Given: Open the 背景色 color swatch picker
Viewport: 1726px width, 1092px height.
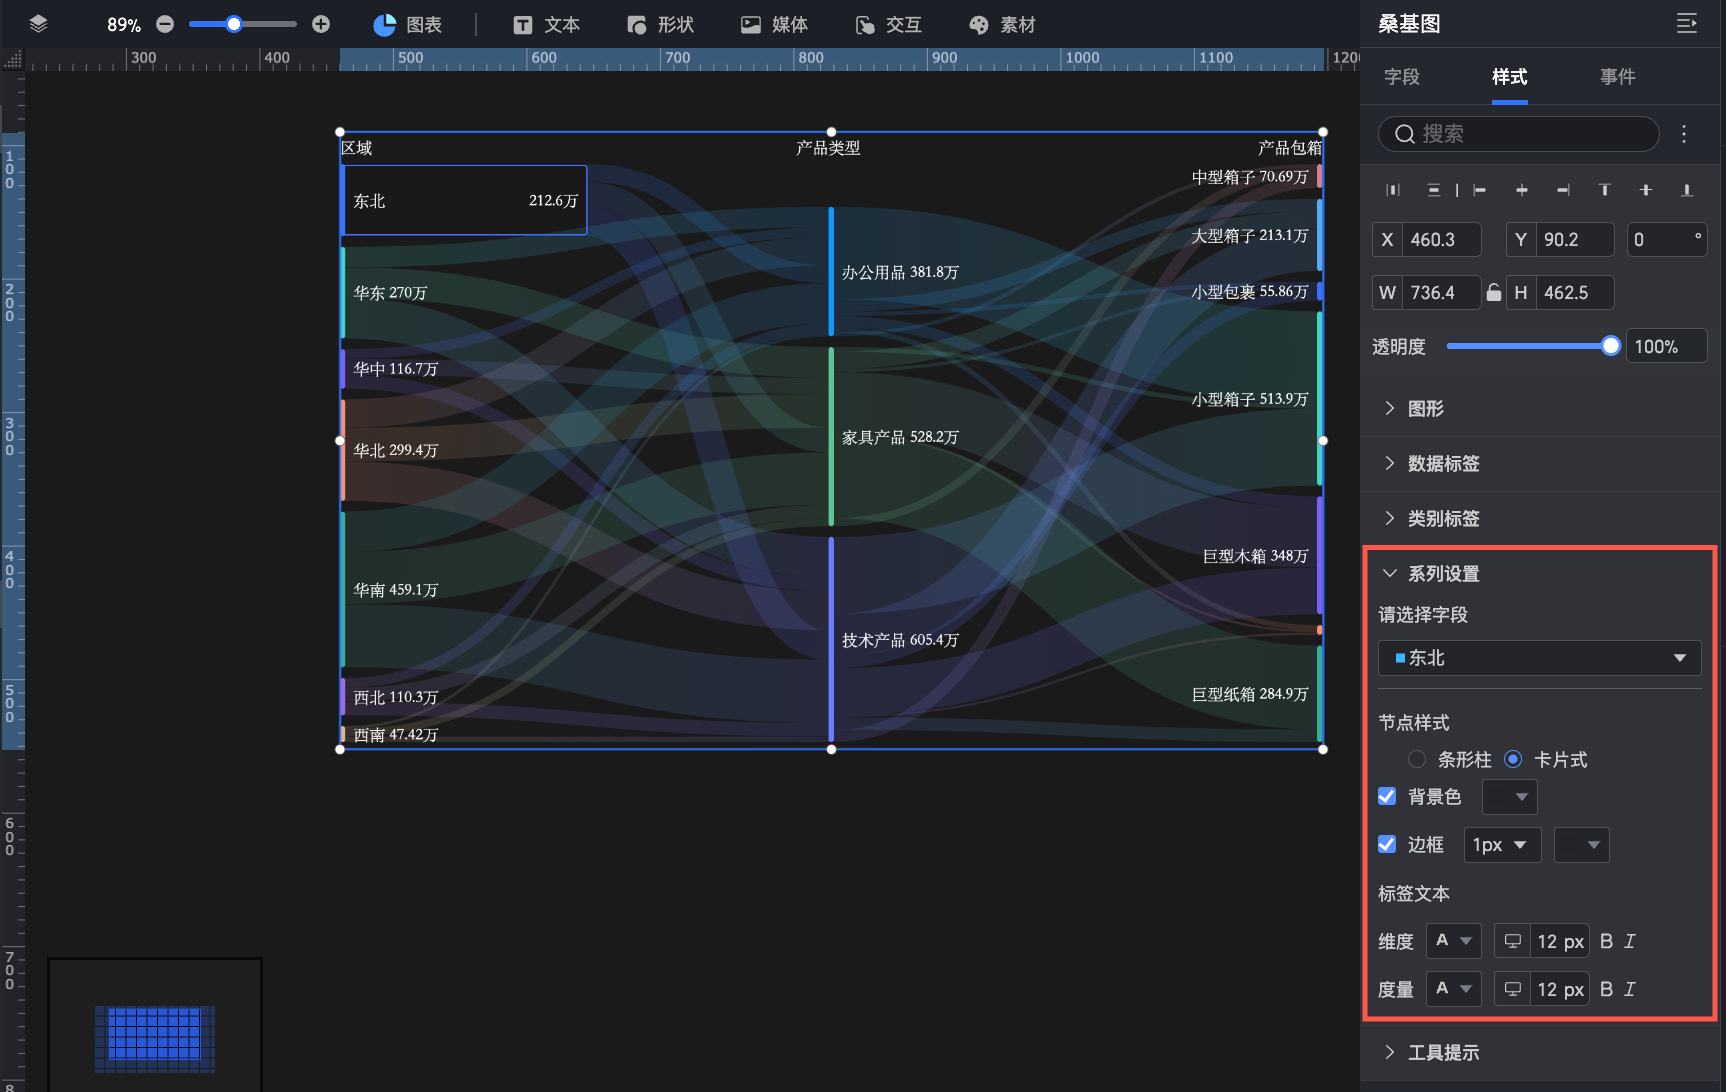Looking at the screenshot, I should [x=1510, y=796].
